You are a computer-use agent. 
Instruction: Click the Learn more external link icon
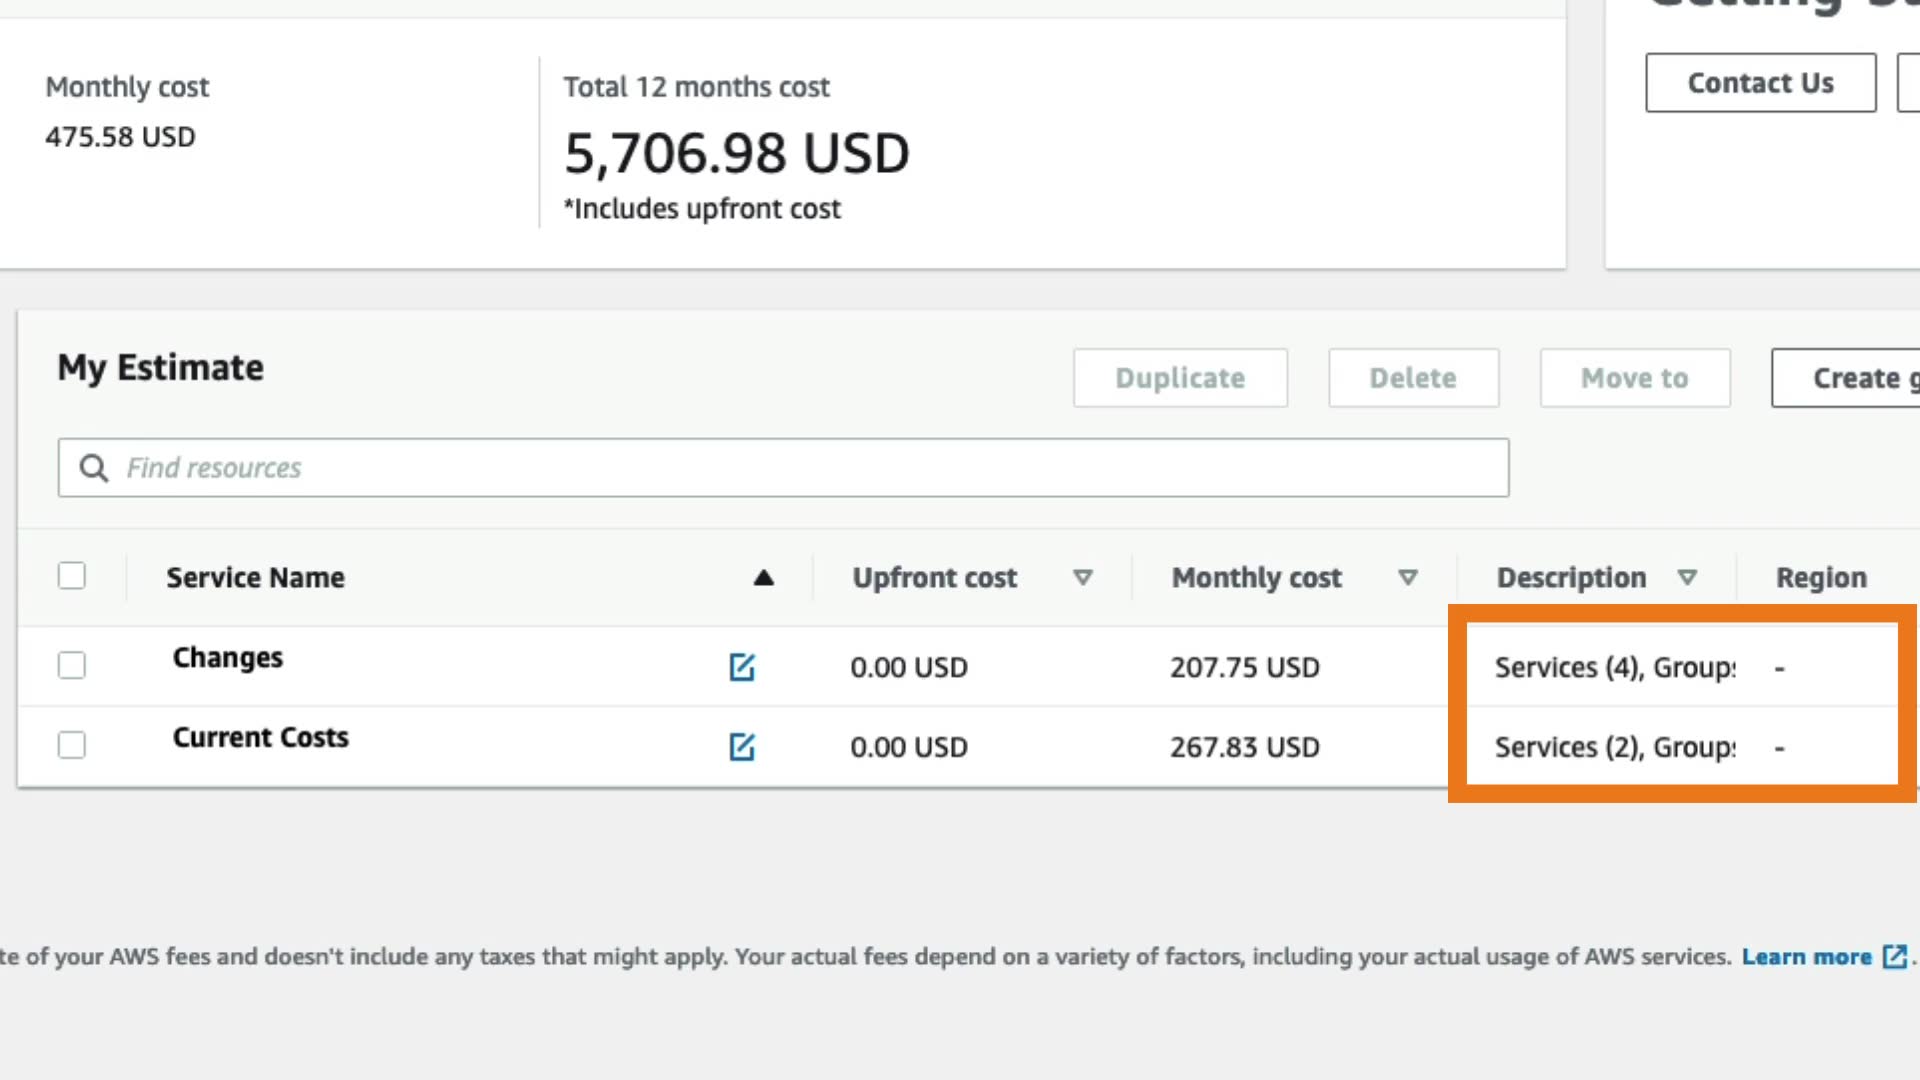[x=1894, y=957]
